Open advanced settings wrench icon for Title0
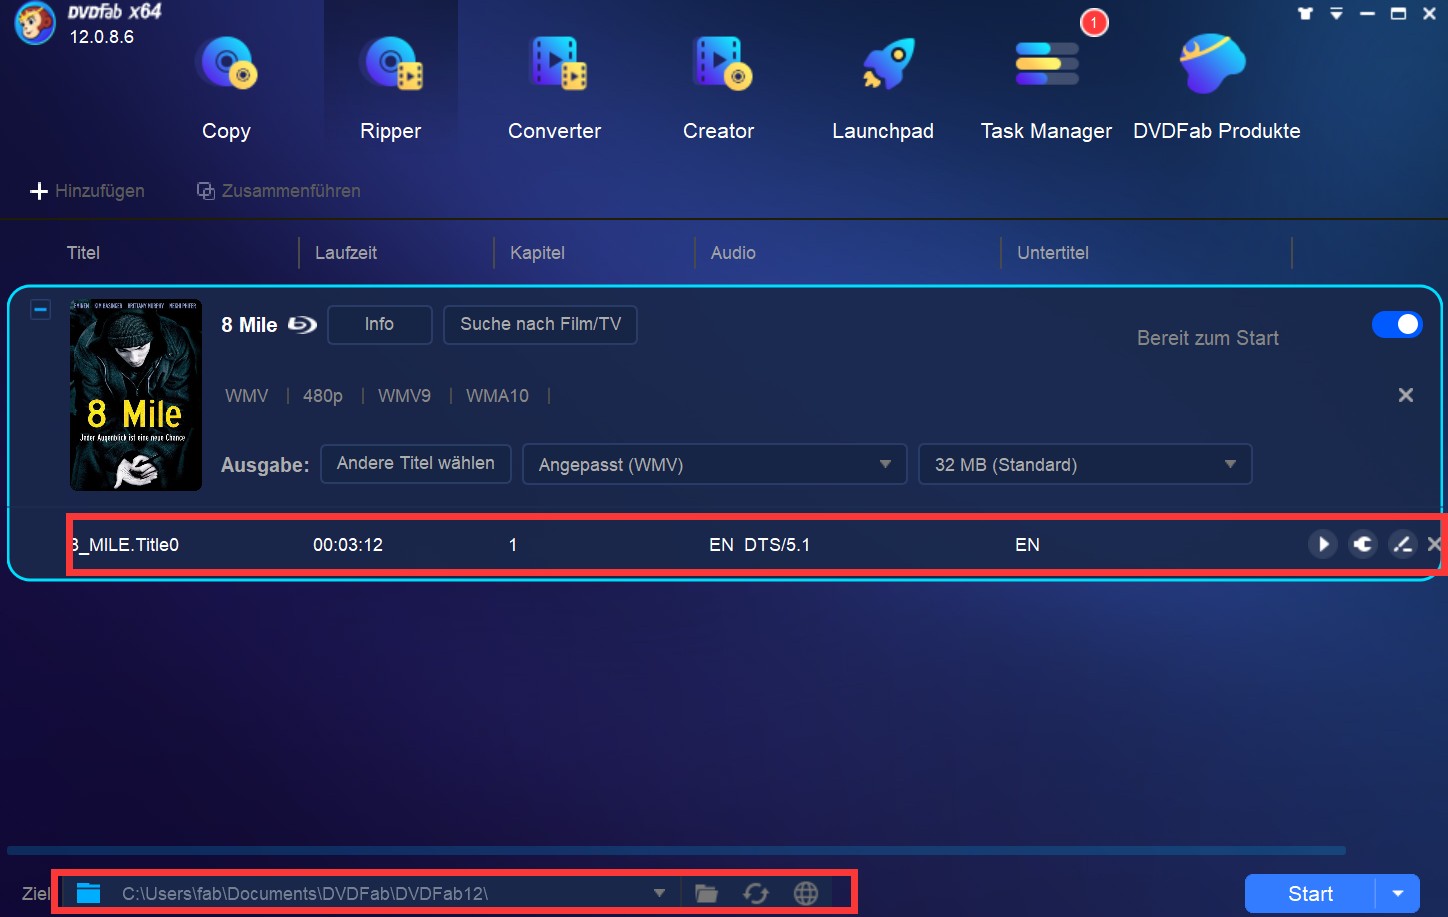 pyautogui.click(x=1363, y=544)
